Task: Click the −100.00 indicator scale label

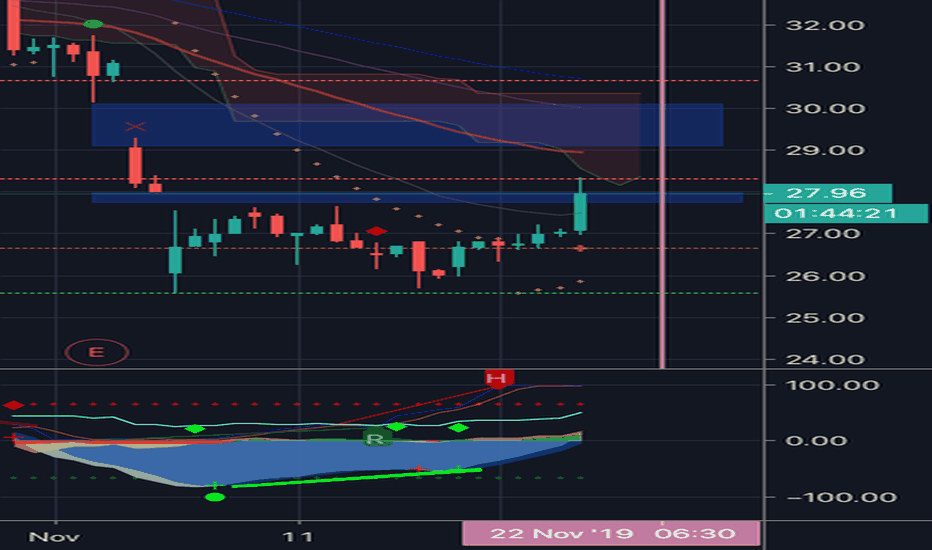Action: [x=841, y=497]
